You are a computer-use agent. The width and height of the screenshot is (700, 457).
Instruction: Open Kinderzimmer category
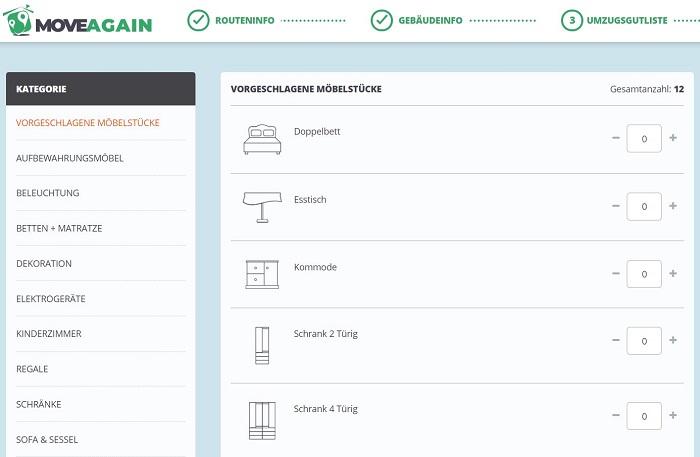49,333
